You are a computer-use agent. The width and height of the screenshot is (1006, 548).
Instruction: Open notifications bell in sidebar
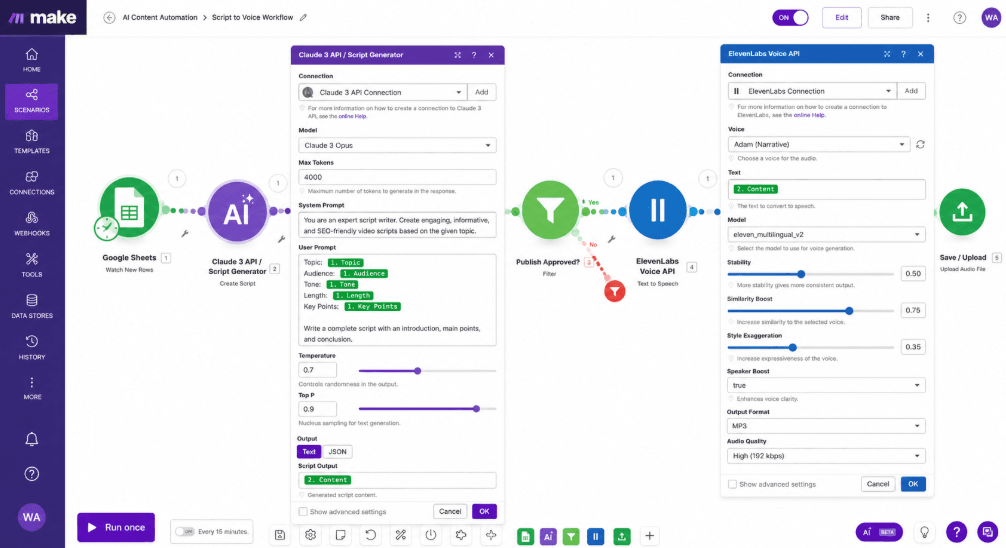point(31,439)
